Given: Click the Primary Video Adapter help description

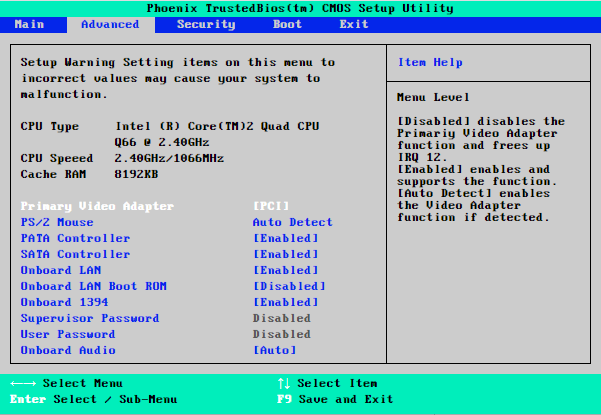Looking at the screenshot, I should tap(481, 169).
